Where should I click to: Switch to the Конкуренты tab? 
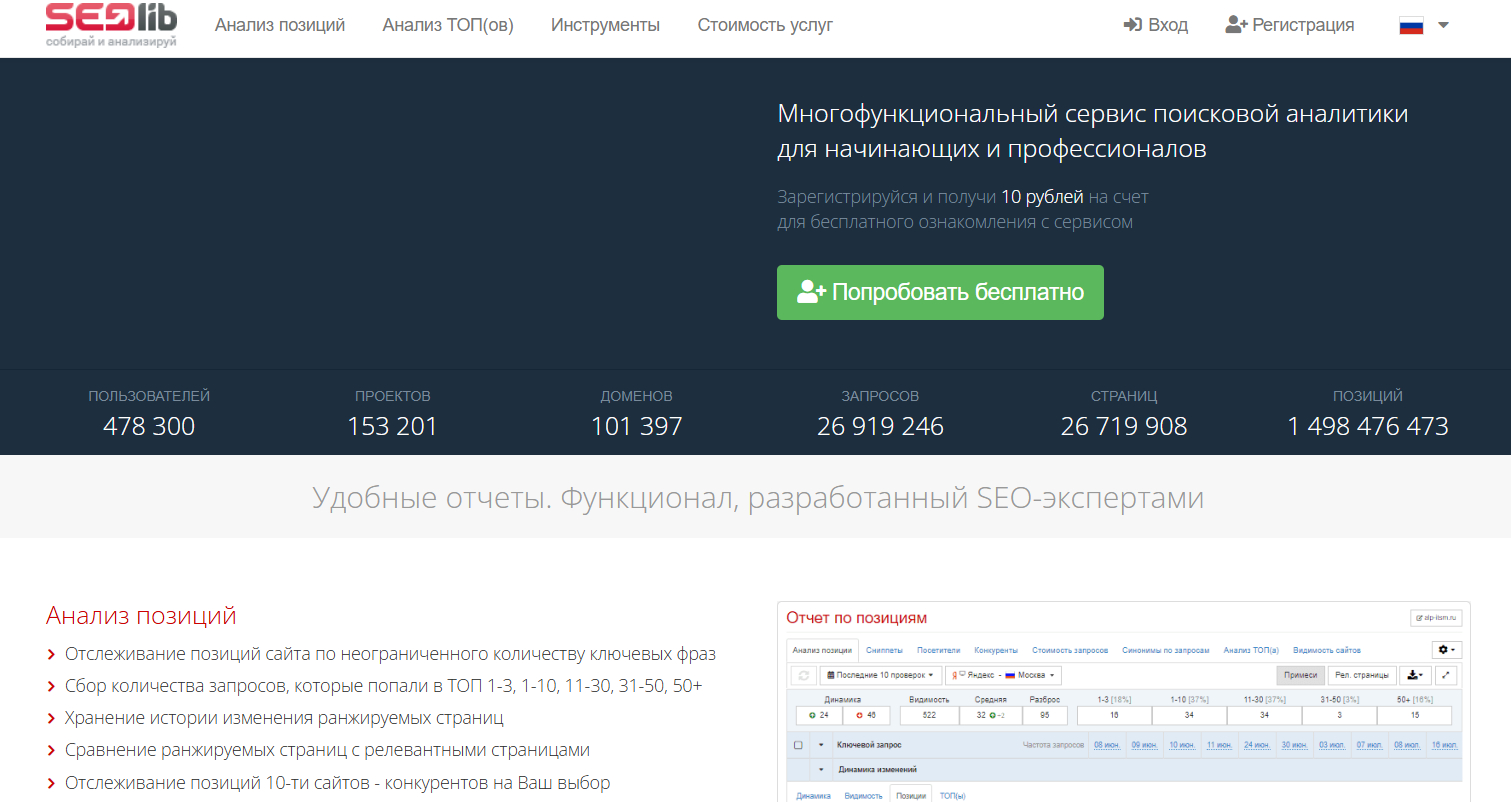pyautogui.click(x=996, y=650)
